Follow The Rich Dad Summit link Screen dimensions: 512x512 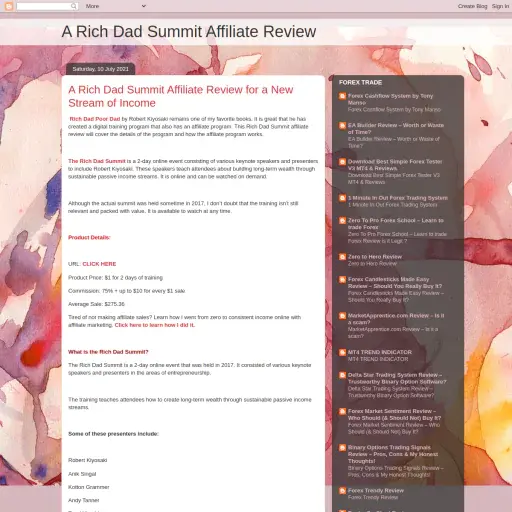click(x=97, y=161)
